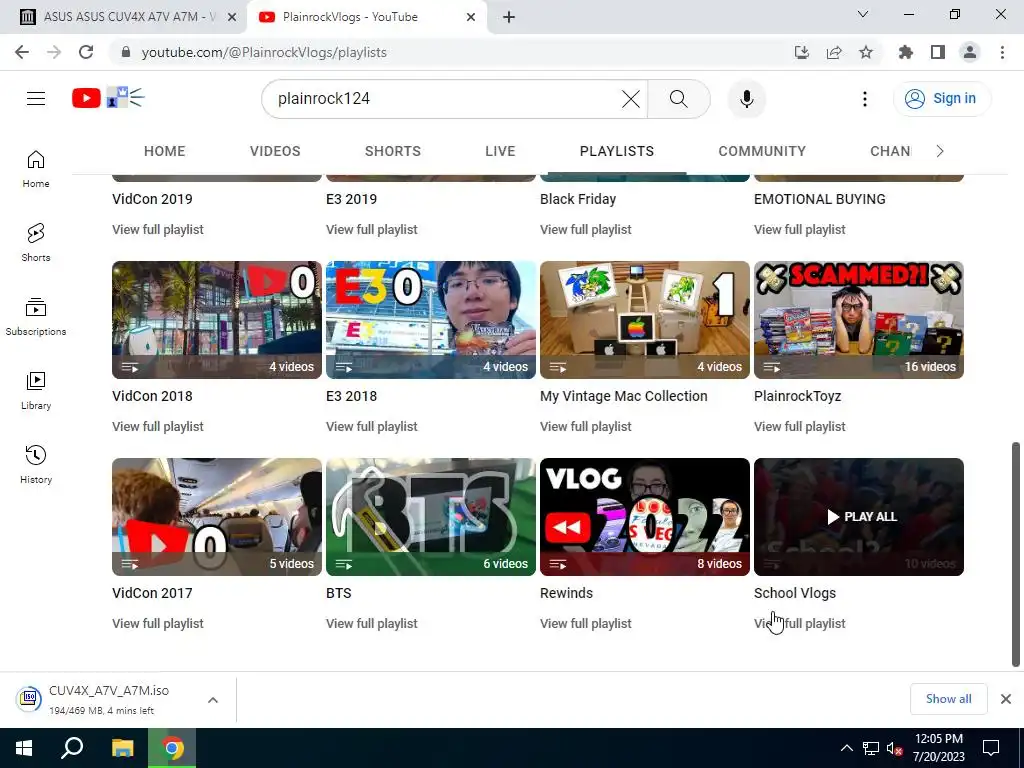The width and height of the screenshot is (1024, 768).
Task: Click the magnifier search button
Action: click(x=679, y=99)
